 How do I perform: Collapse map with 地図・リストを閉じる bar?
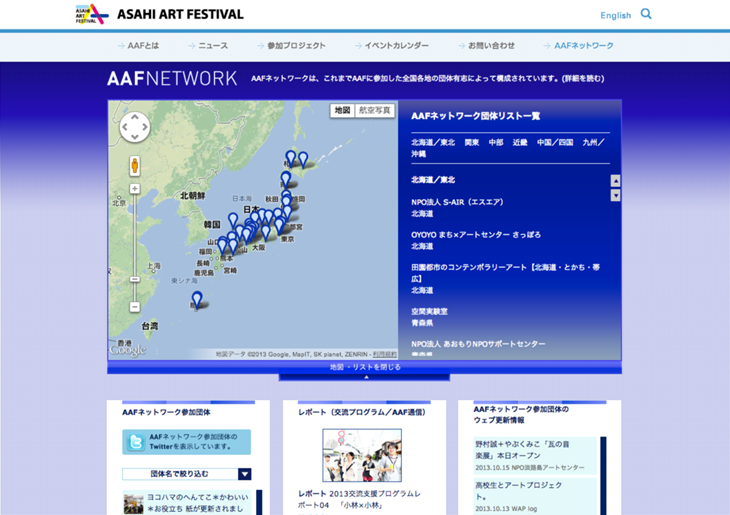(365, 367)
